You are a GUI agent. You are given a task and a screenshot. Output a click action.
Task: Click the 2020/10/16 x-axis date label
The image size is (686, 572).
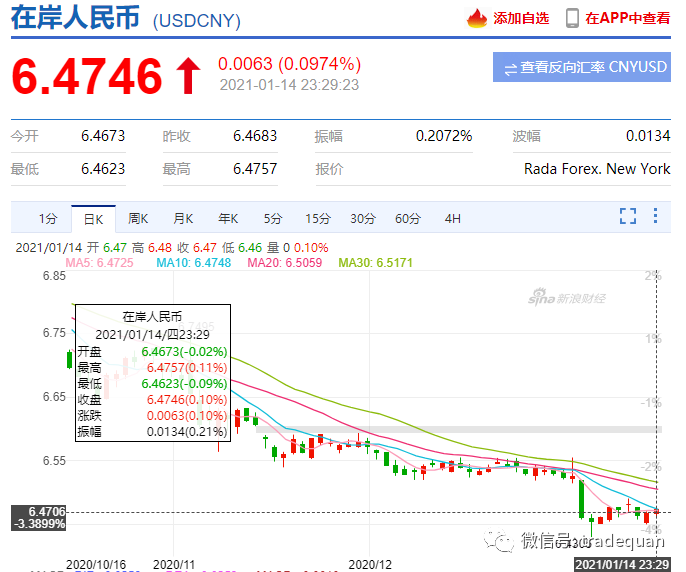tap(96, 565)
